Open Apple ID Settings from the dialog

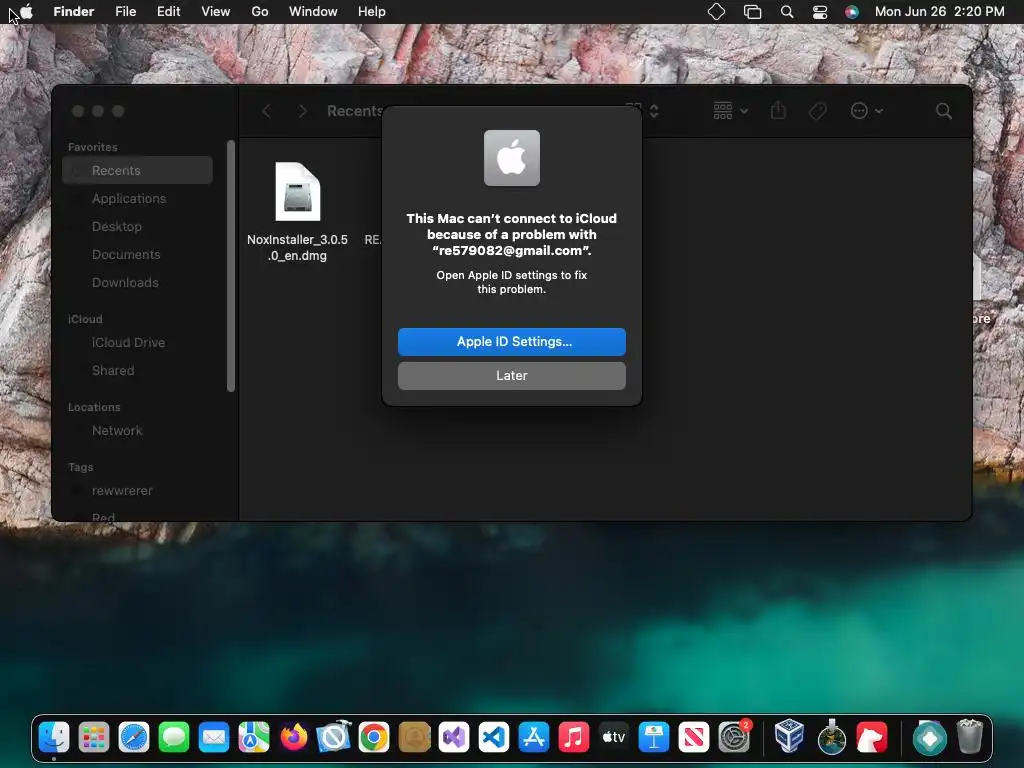(x=511, y=342)
